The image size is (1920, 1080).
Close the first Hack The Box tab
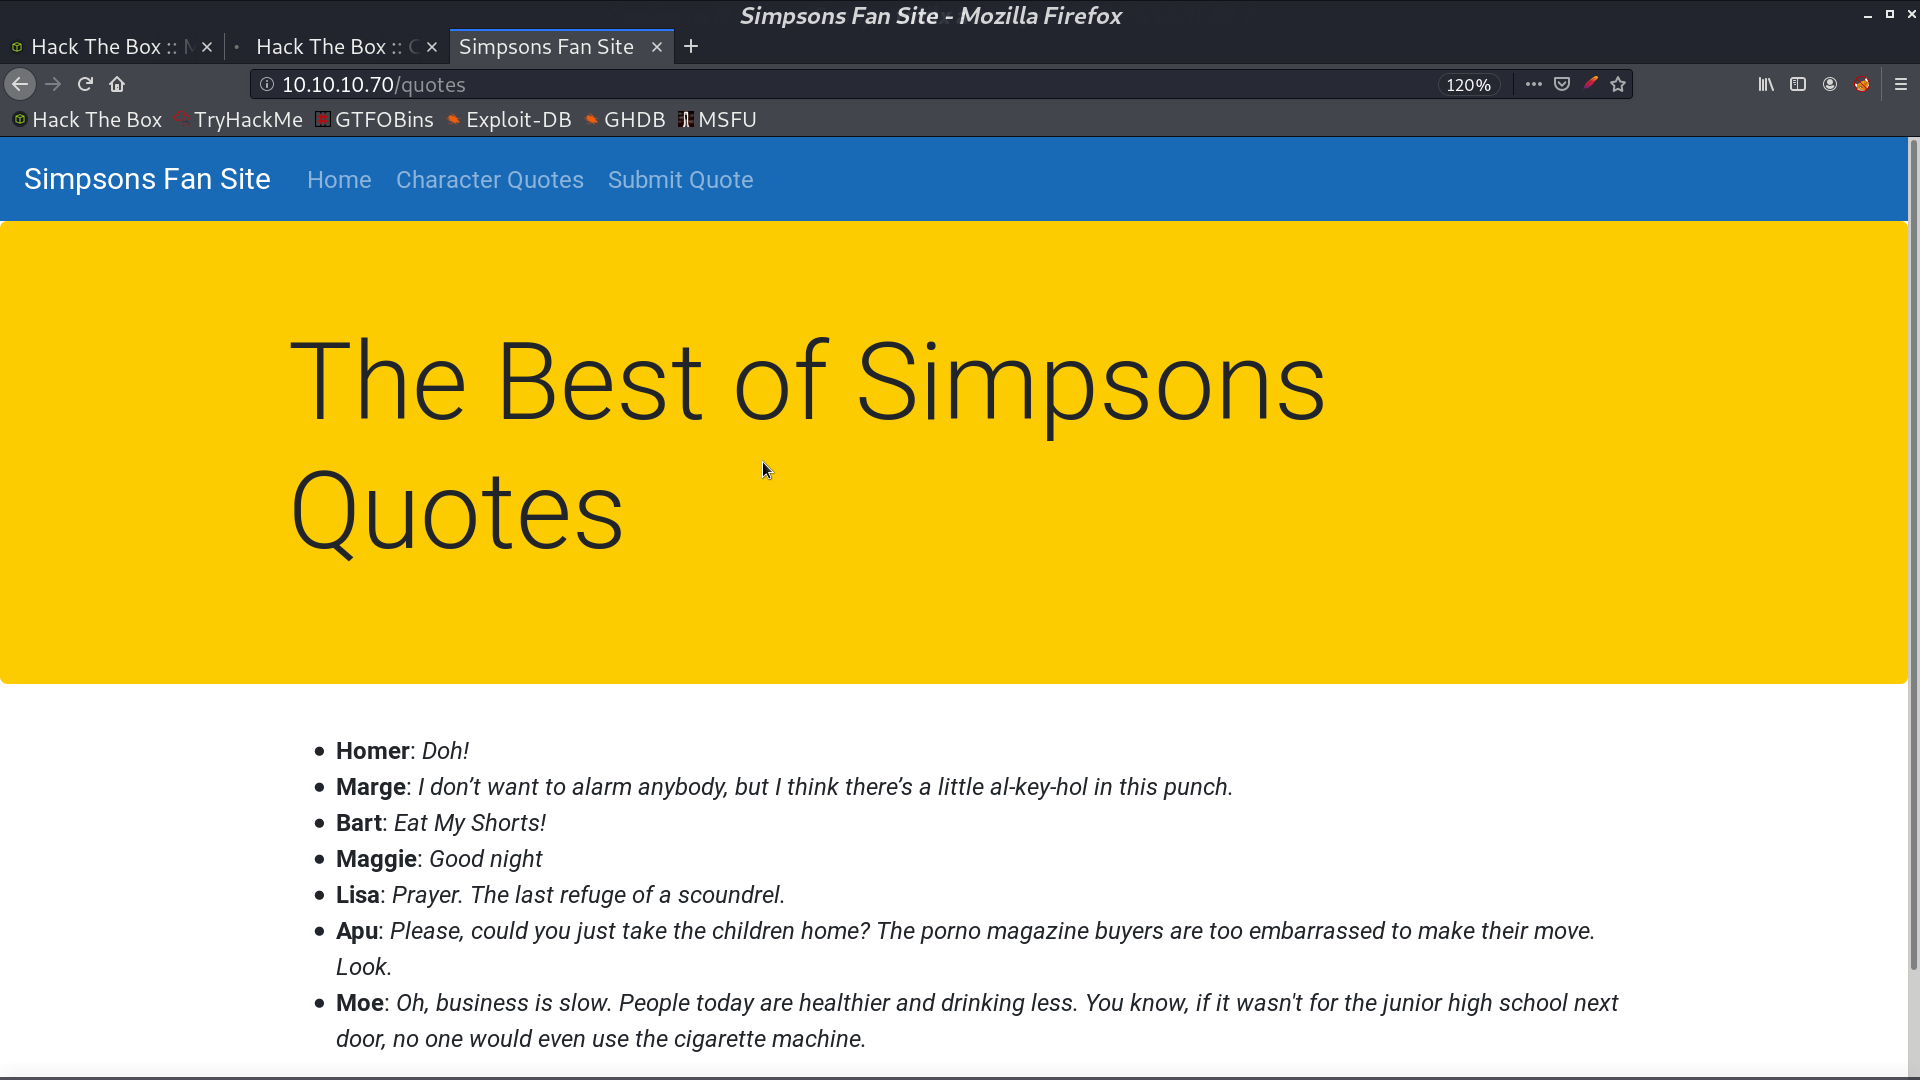point(207,47)
